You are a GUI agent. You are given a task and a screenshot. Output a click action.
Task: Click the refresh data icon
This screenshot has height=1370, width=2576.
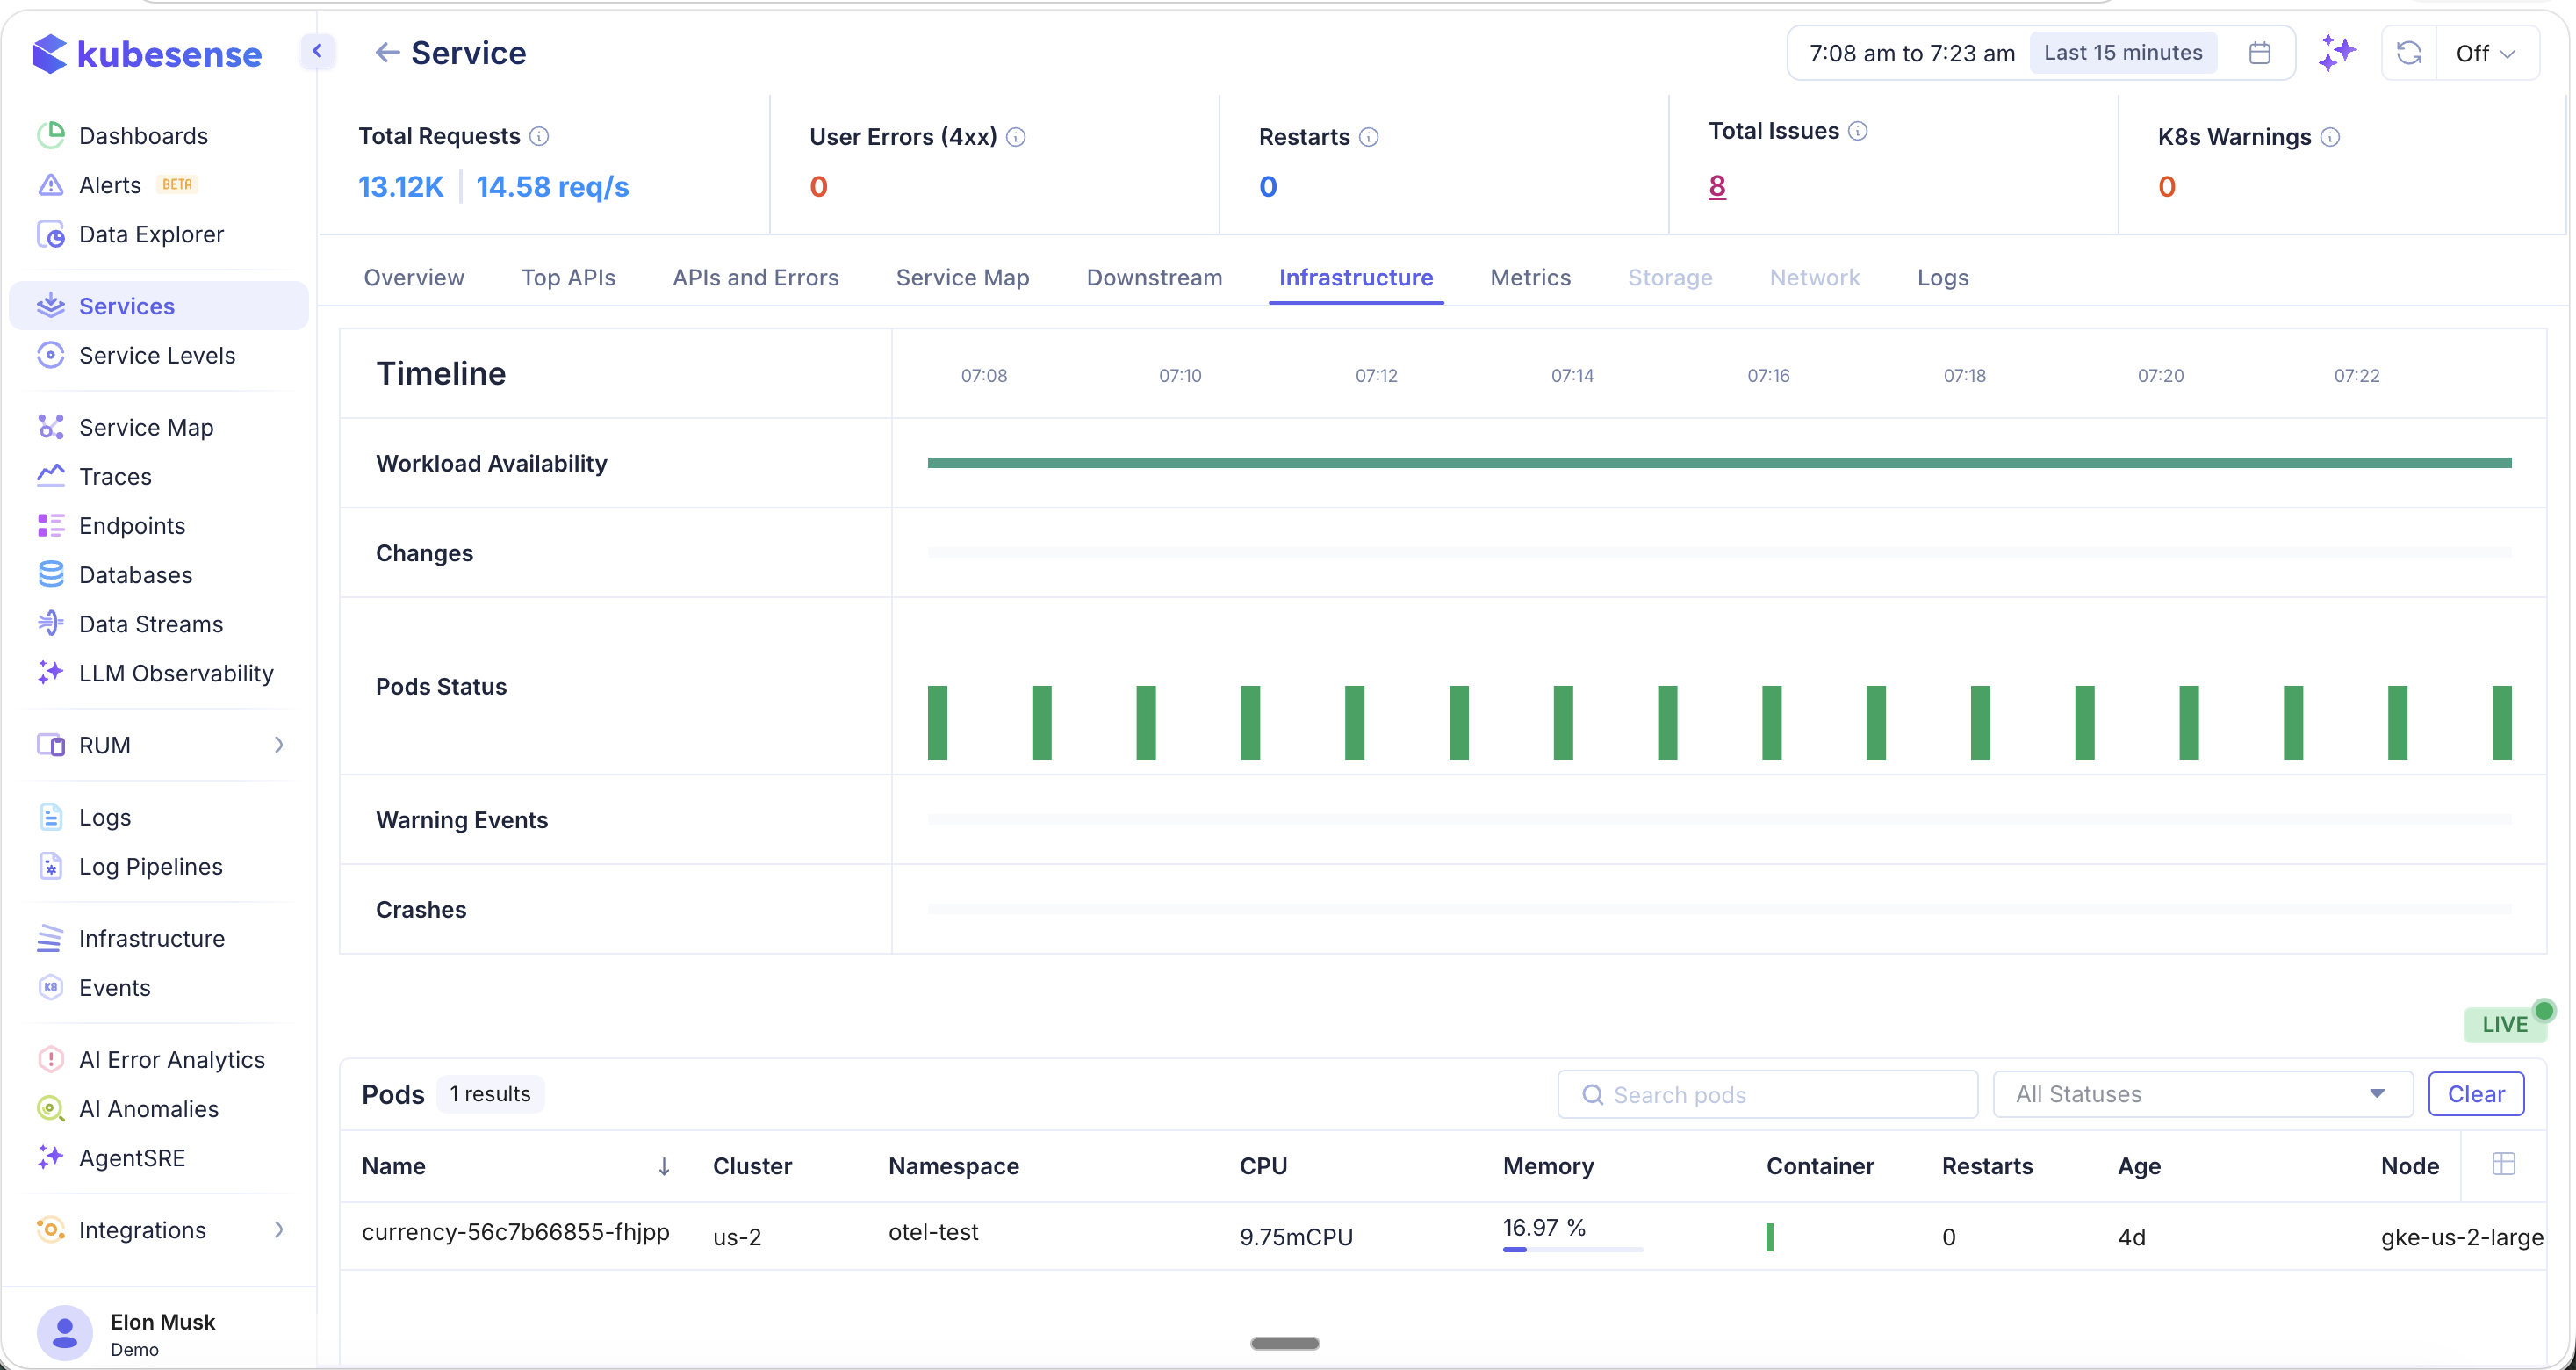coord(2409,53)
